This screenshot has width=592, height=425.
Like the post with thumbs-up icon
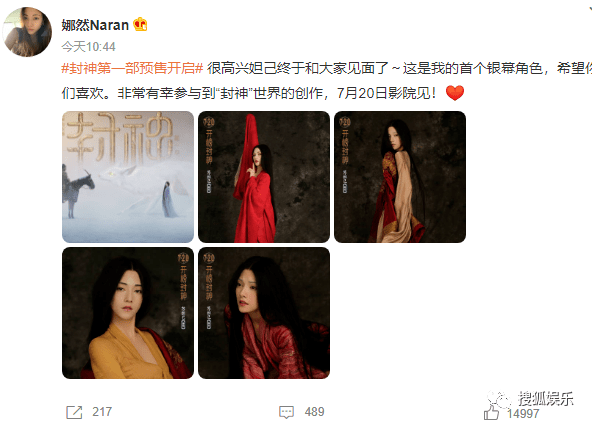click(x=491, y=413)
